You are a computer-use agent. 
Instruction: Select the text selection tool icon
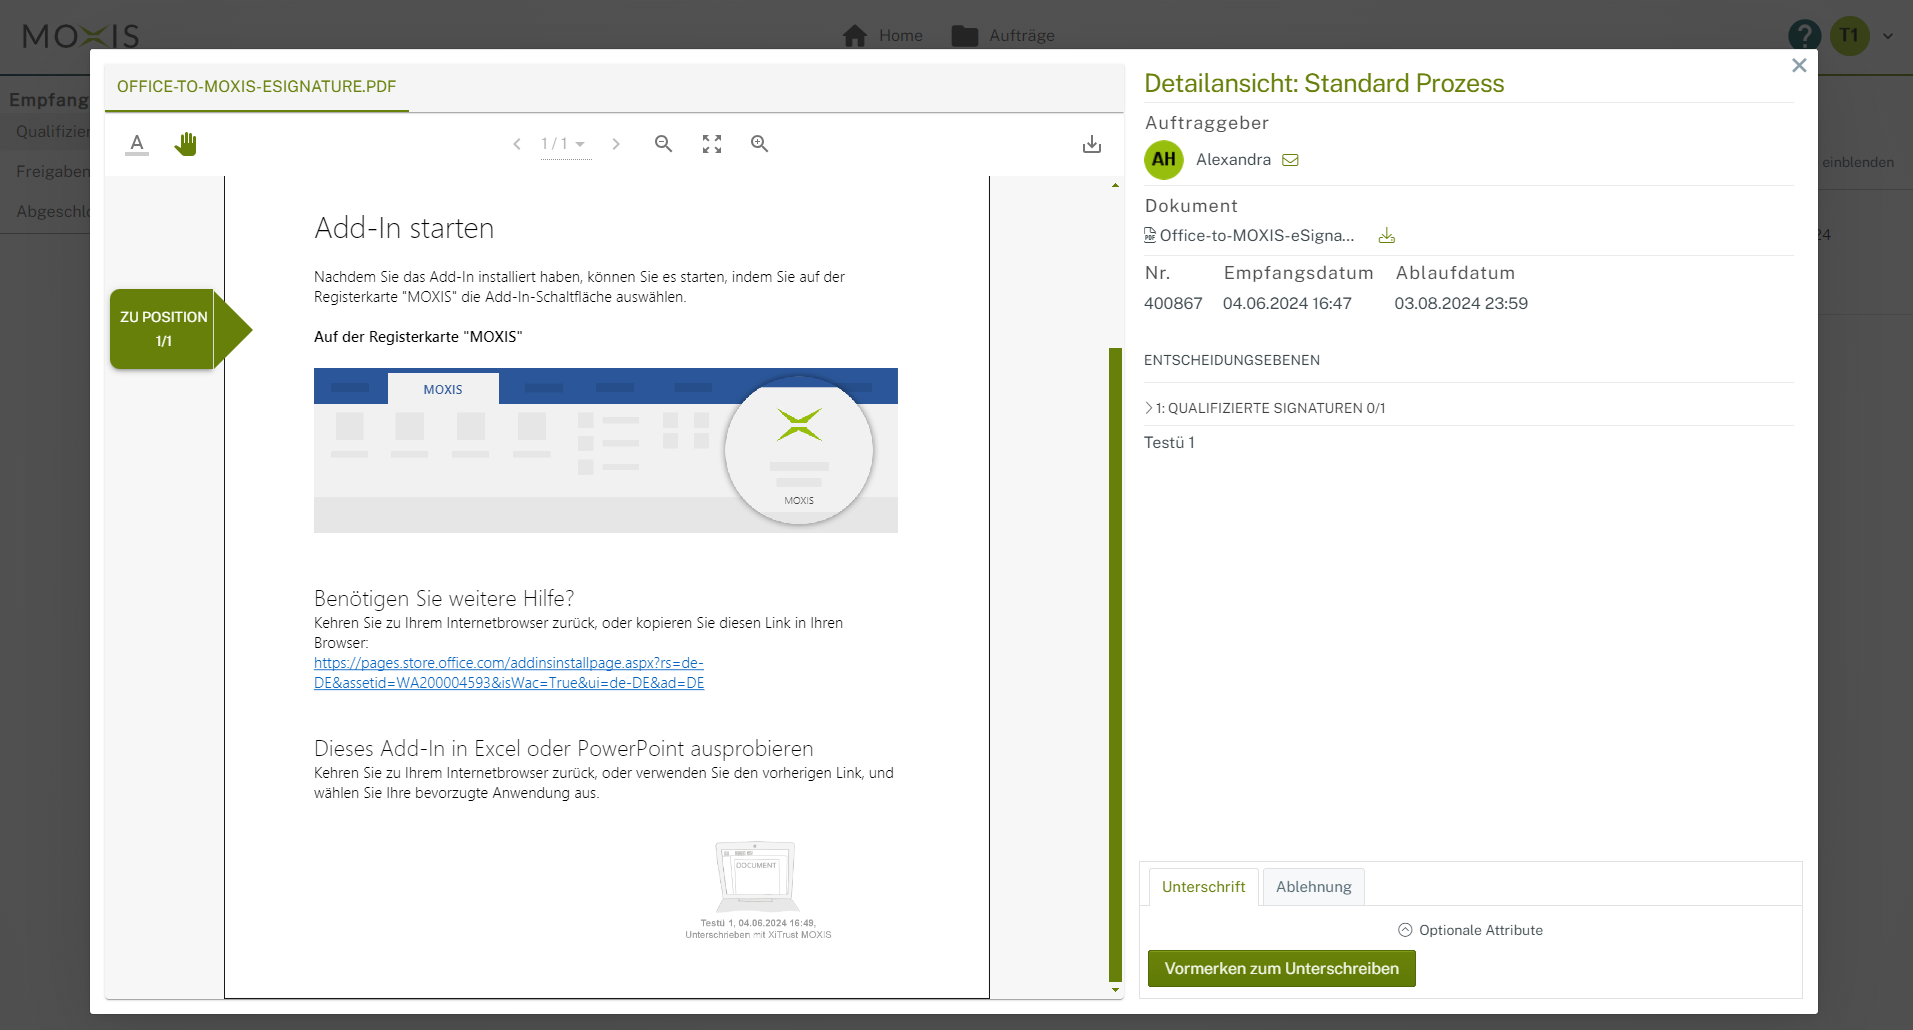[137, 144]
